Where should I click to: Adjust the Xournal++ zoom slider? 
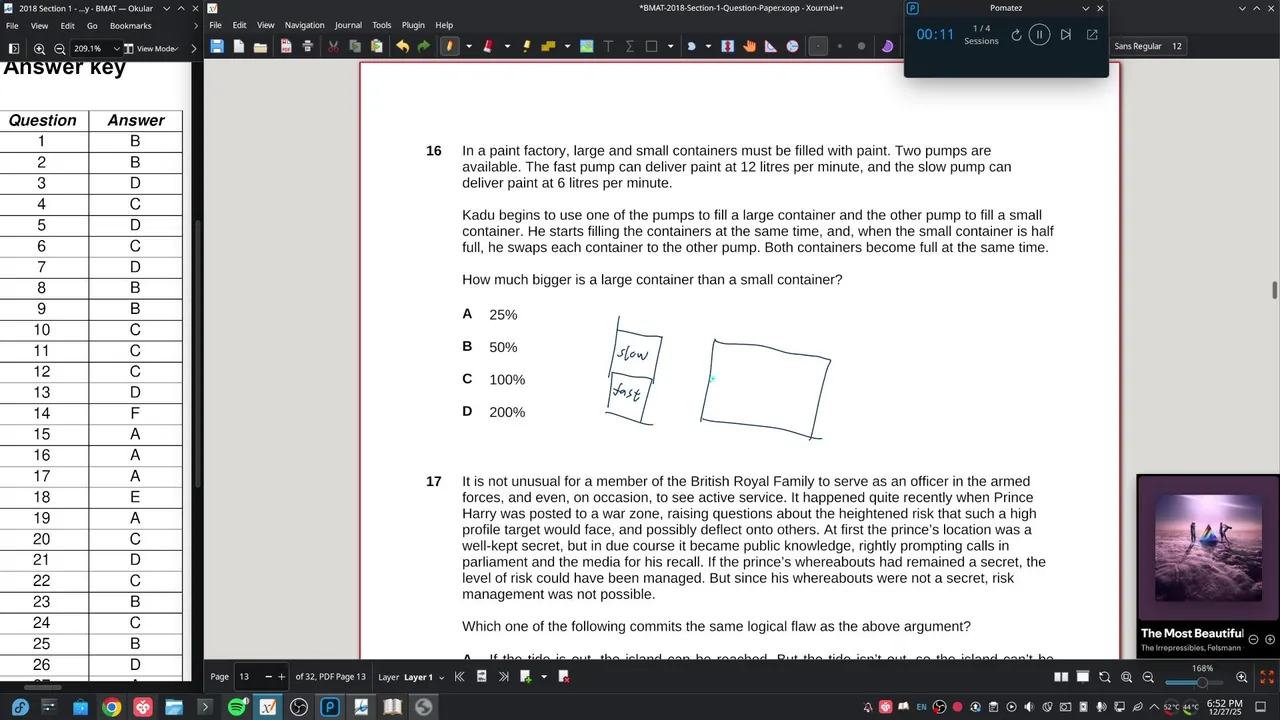(1202, 682)
